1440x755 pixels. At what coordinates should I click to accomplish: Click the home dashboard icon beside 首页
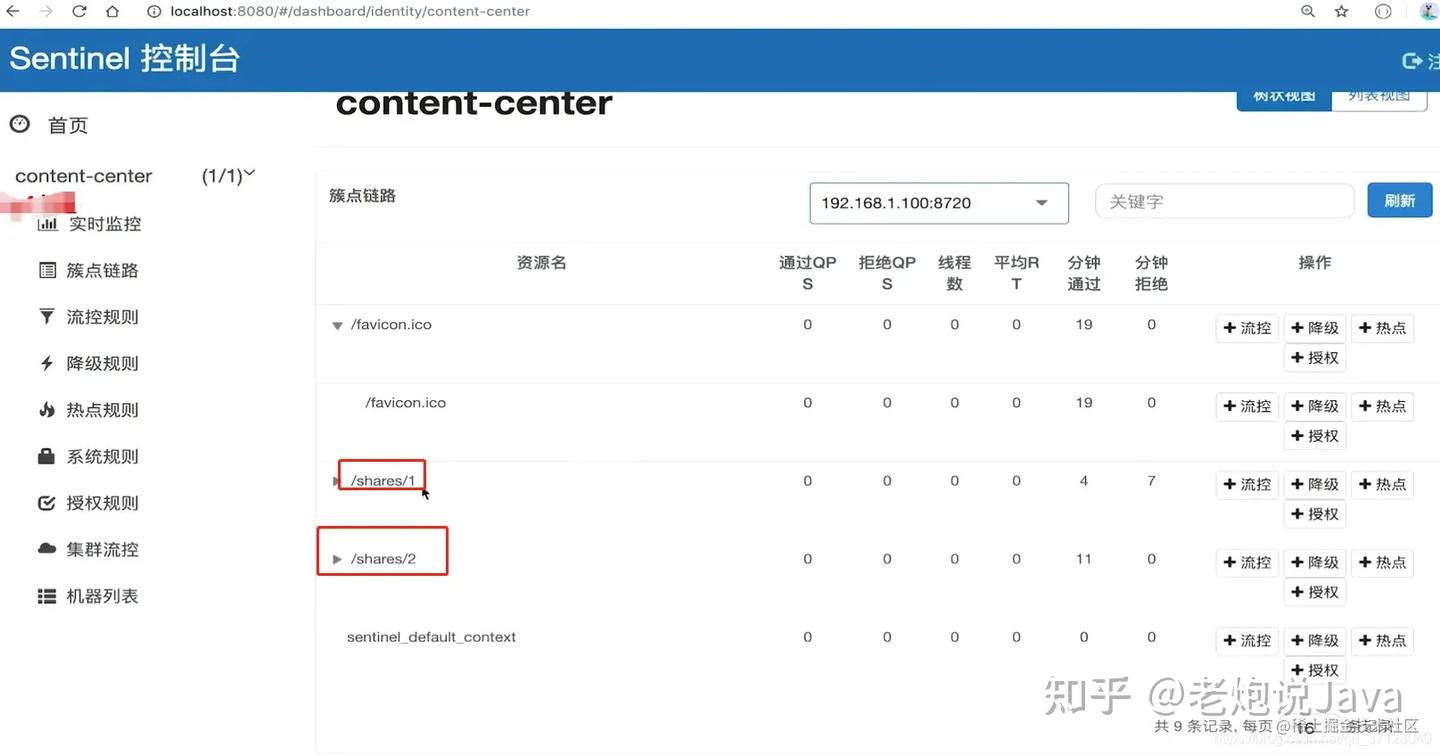click(x=20, y=124)
